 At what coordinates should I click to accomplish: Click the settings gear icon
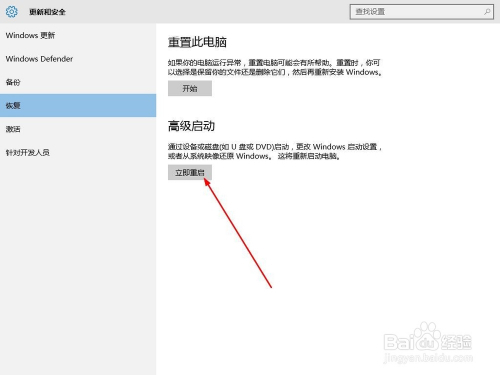point(11,12)
